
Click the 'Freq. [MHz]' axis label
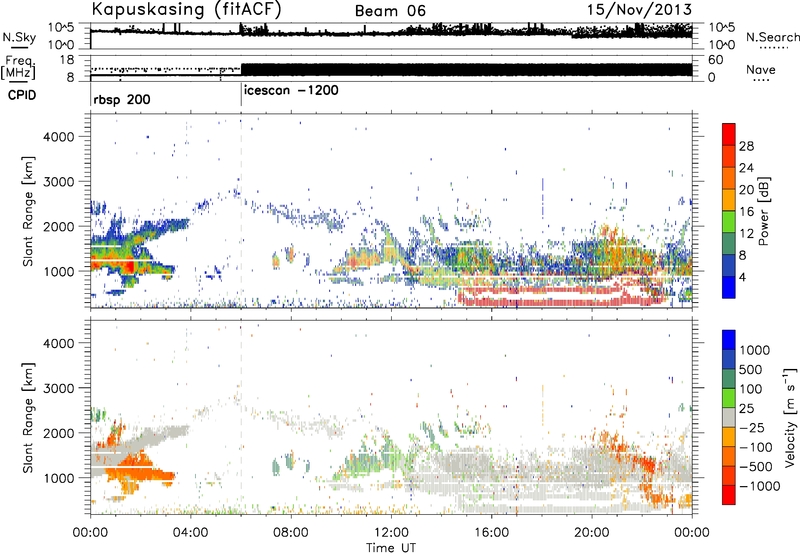18,67
